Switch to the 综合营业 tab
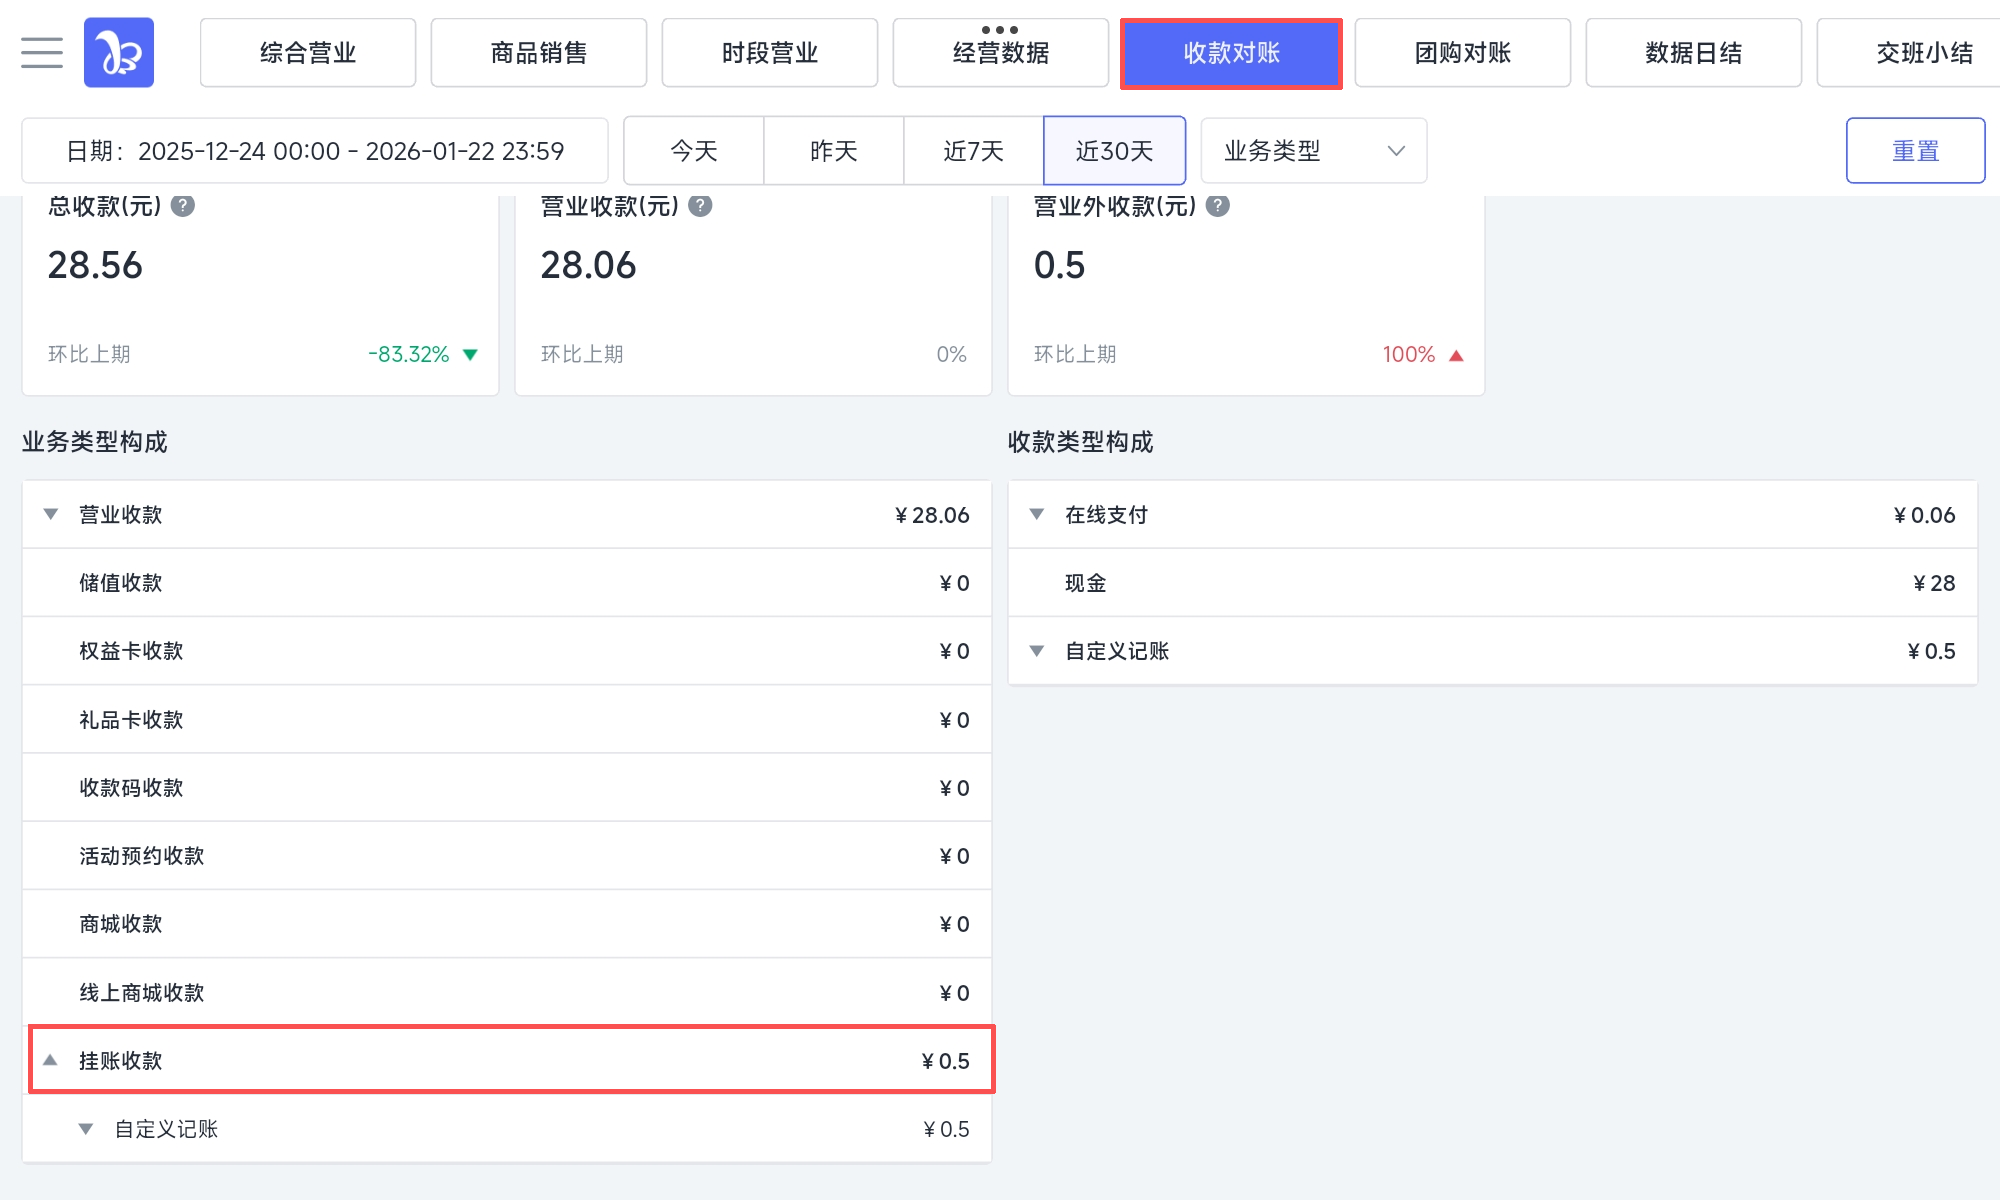Image resolution: width=2000 pixels, height=1200 pixels. (x=308, y=53)
